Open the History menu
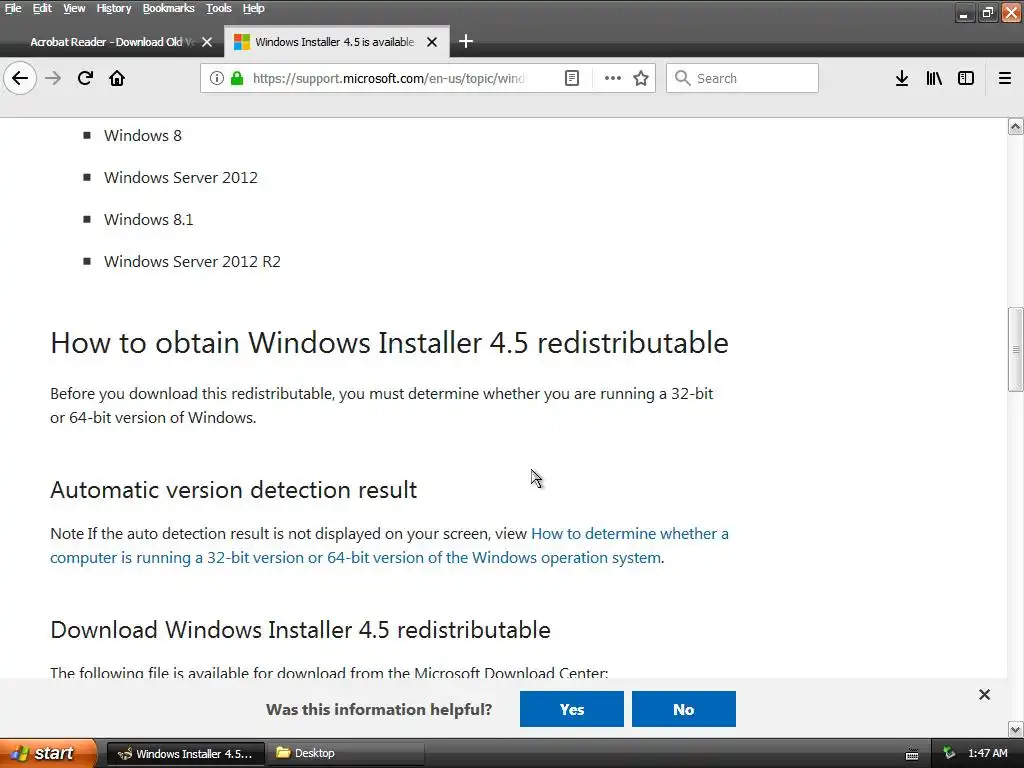Screen dimensions: 1024x768 pyautogui.click(x=114, y=8)
